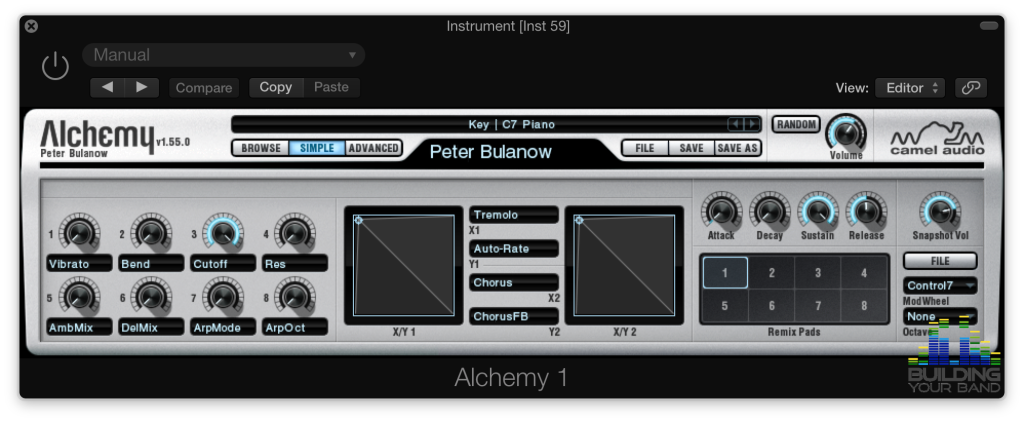
Task: Click the FILE button under Snapshot Vol
Action: (940, 261)
